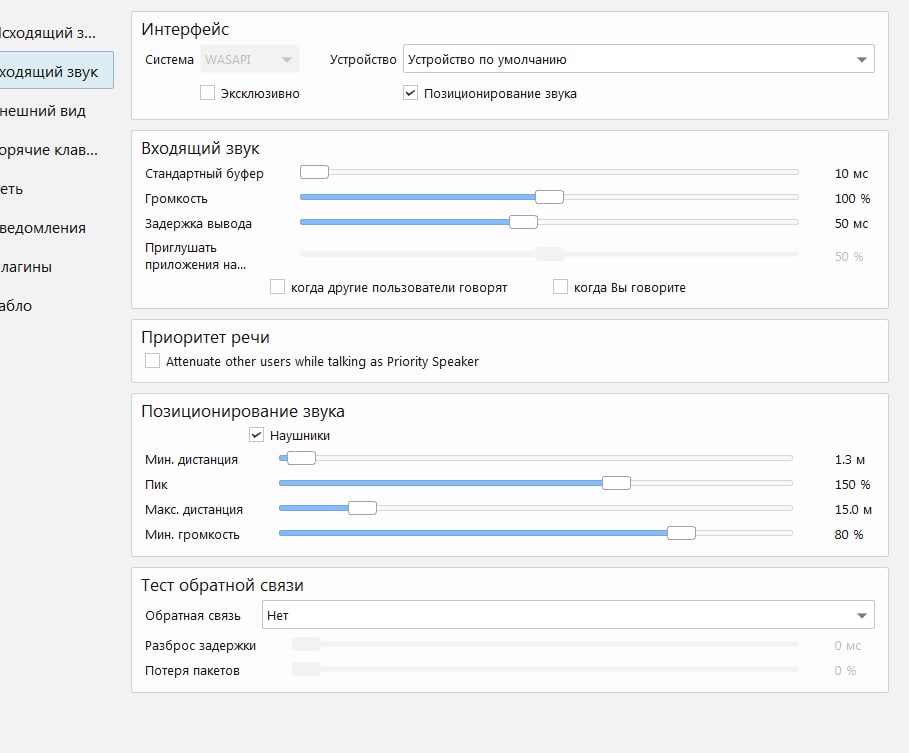Go to the Уведомления settings page
This screenshot has height=753, width=909.
tap(44, 228)
